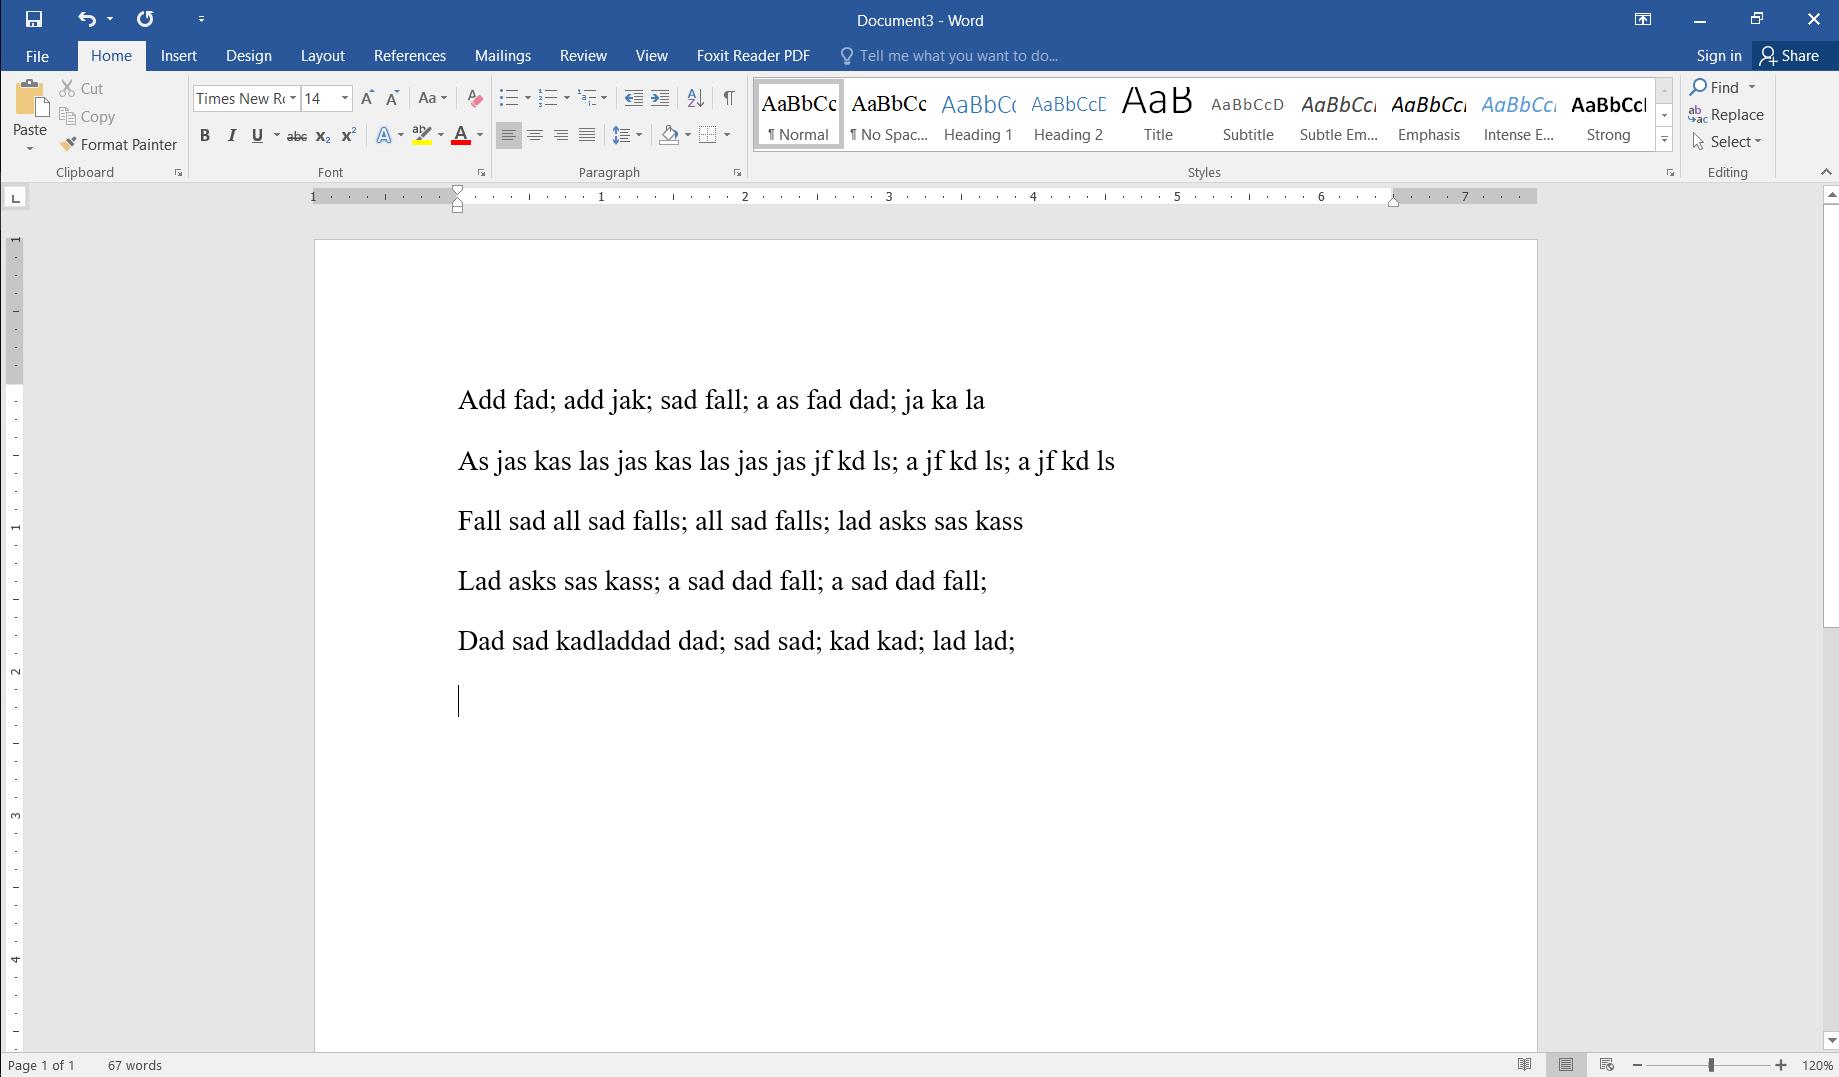
Task: Switch to the Design tab
Action: click(x=249, y=56)
